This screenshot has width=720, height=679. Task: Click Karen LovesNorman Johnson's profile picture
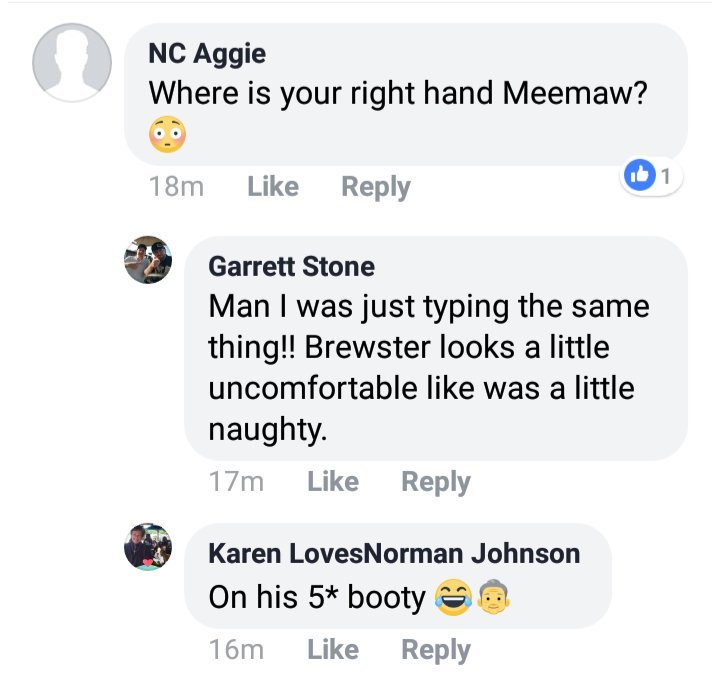tap(148, 547)
